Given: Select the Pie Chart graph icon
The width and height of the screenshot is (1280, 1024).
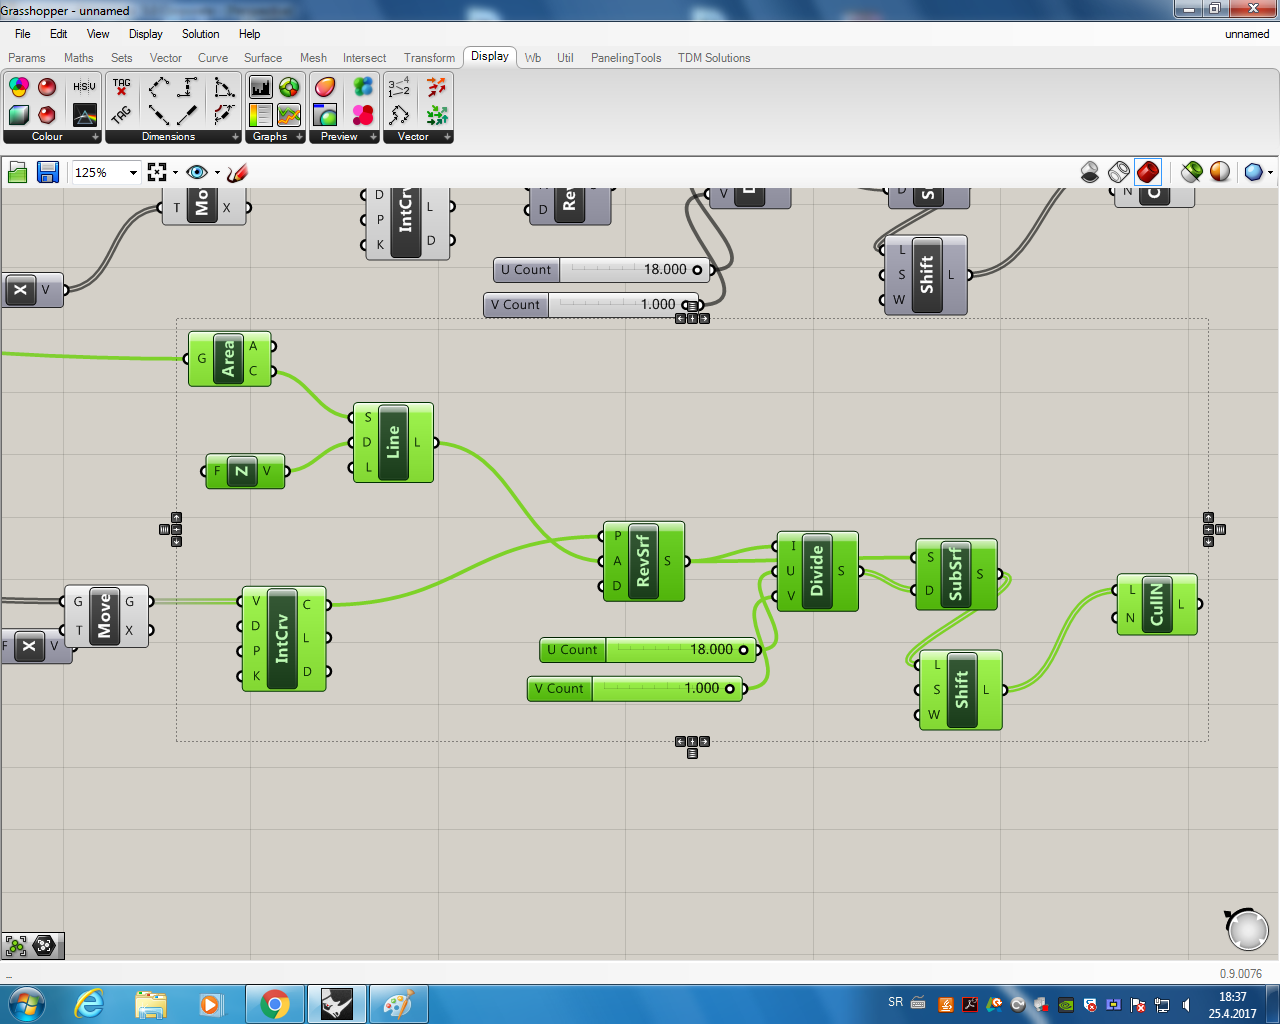Looking at the screenshot, I should [x=289, y=87].
